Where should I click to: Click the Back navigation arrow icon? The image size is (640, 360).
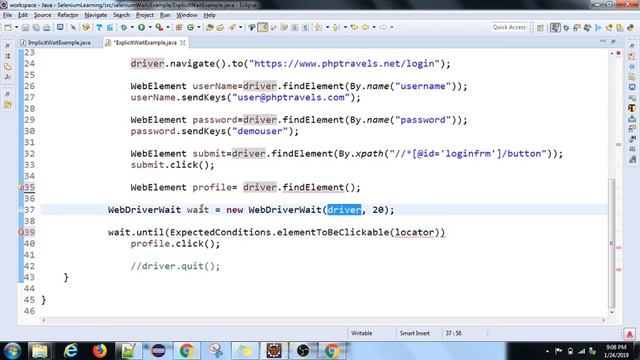[x=366, y=27]
